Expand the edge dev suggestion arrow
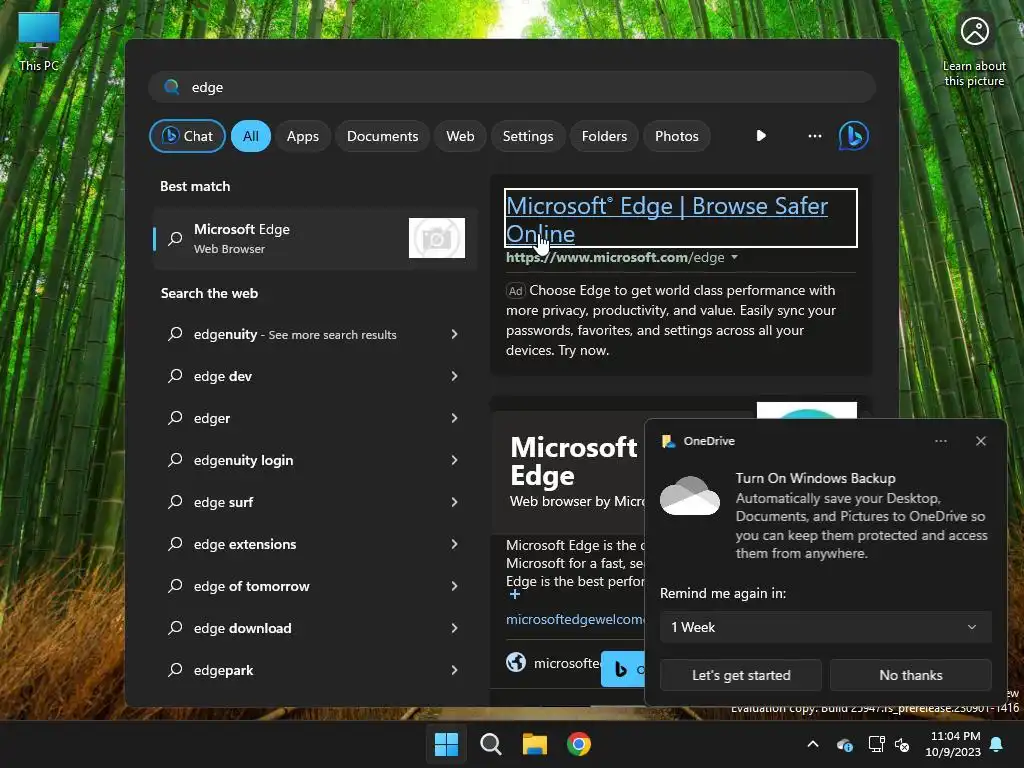This screenshot has height=768, width=1024. coord(455,376)
